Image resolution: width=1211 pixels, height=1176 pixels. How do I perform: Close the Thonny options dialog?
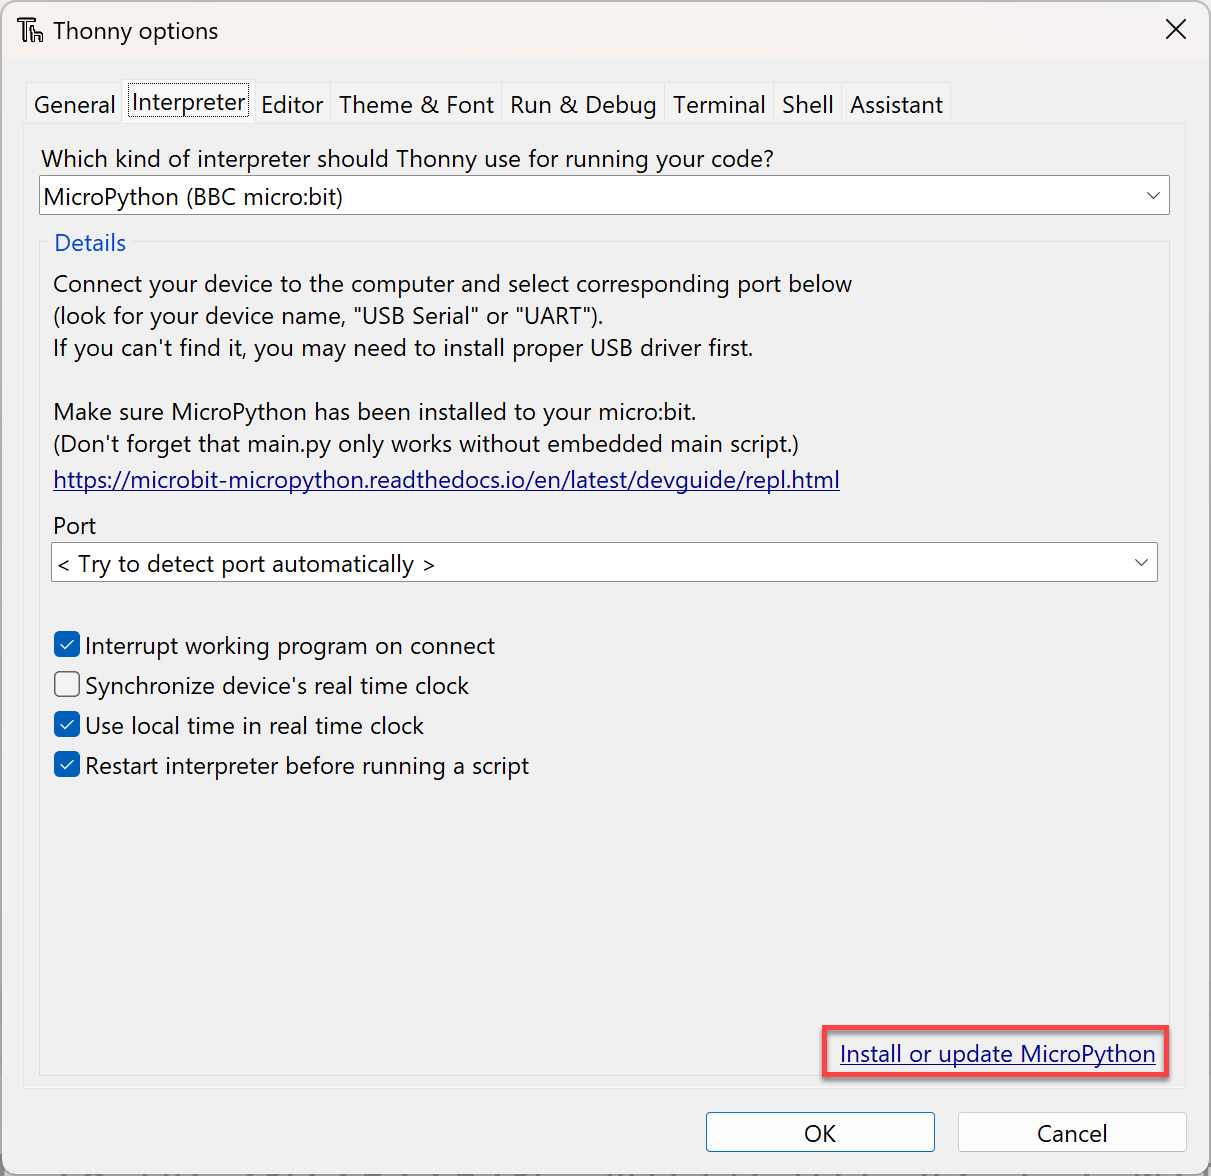click(1176, 30)
